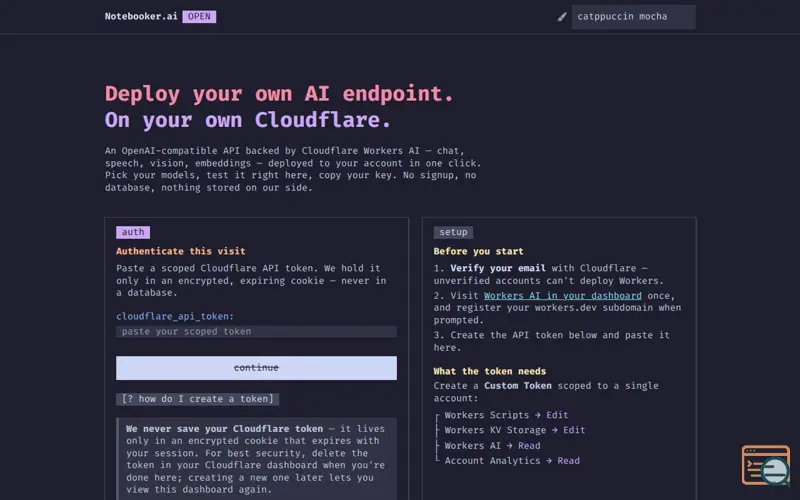The width and height of the screenshot is (800, 500).
Task: Click step 3 'Create the API token below'
Action: (552, 341)
